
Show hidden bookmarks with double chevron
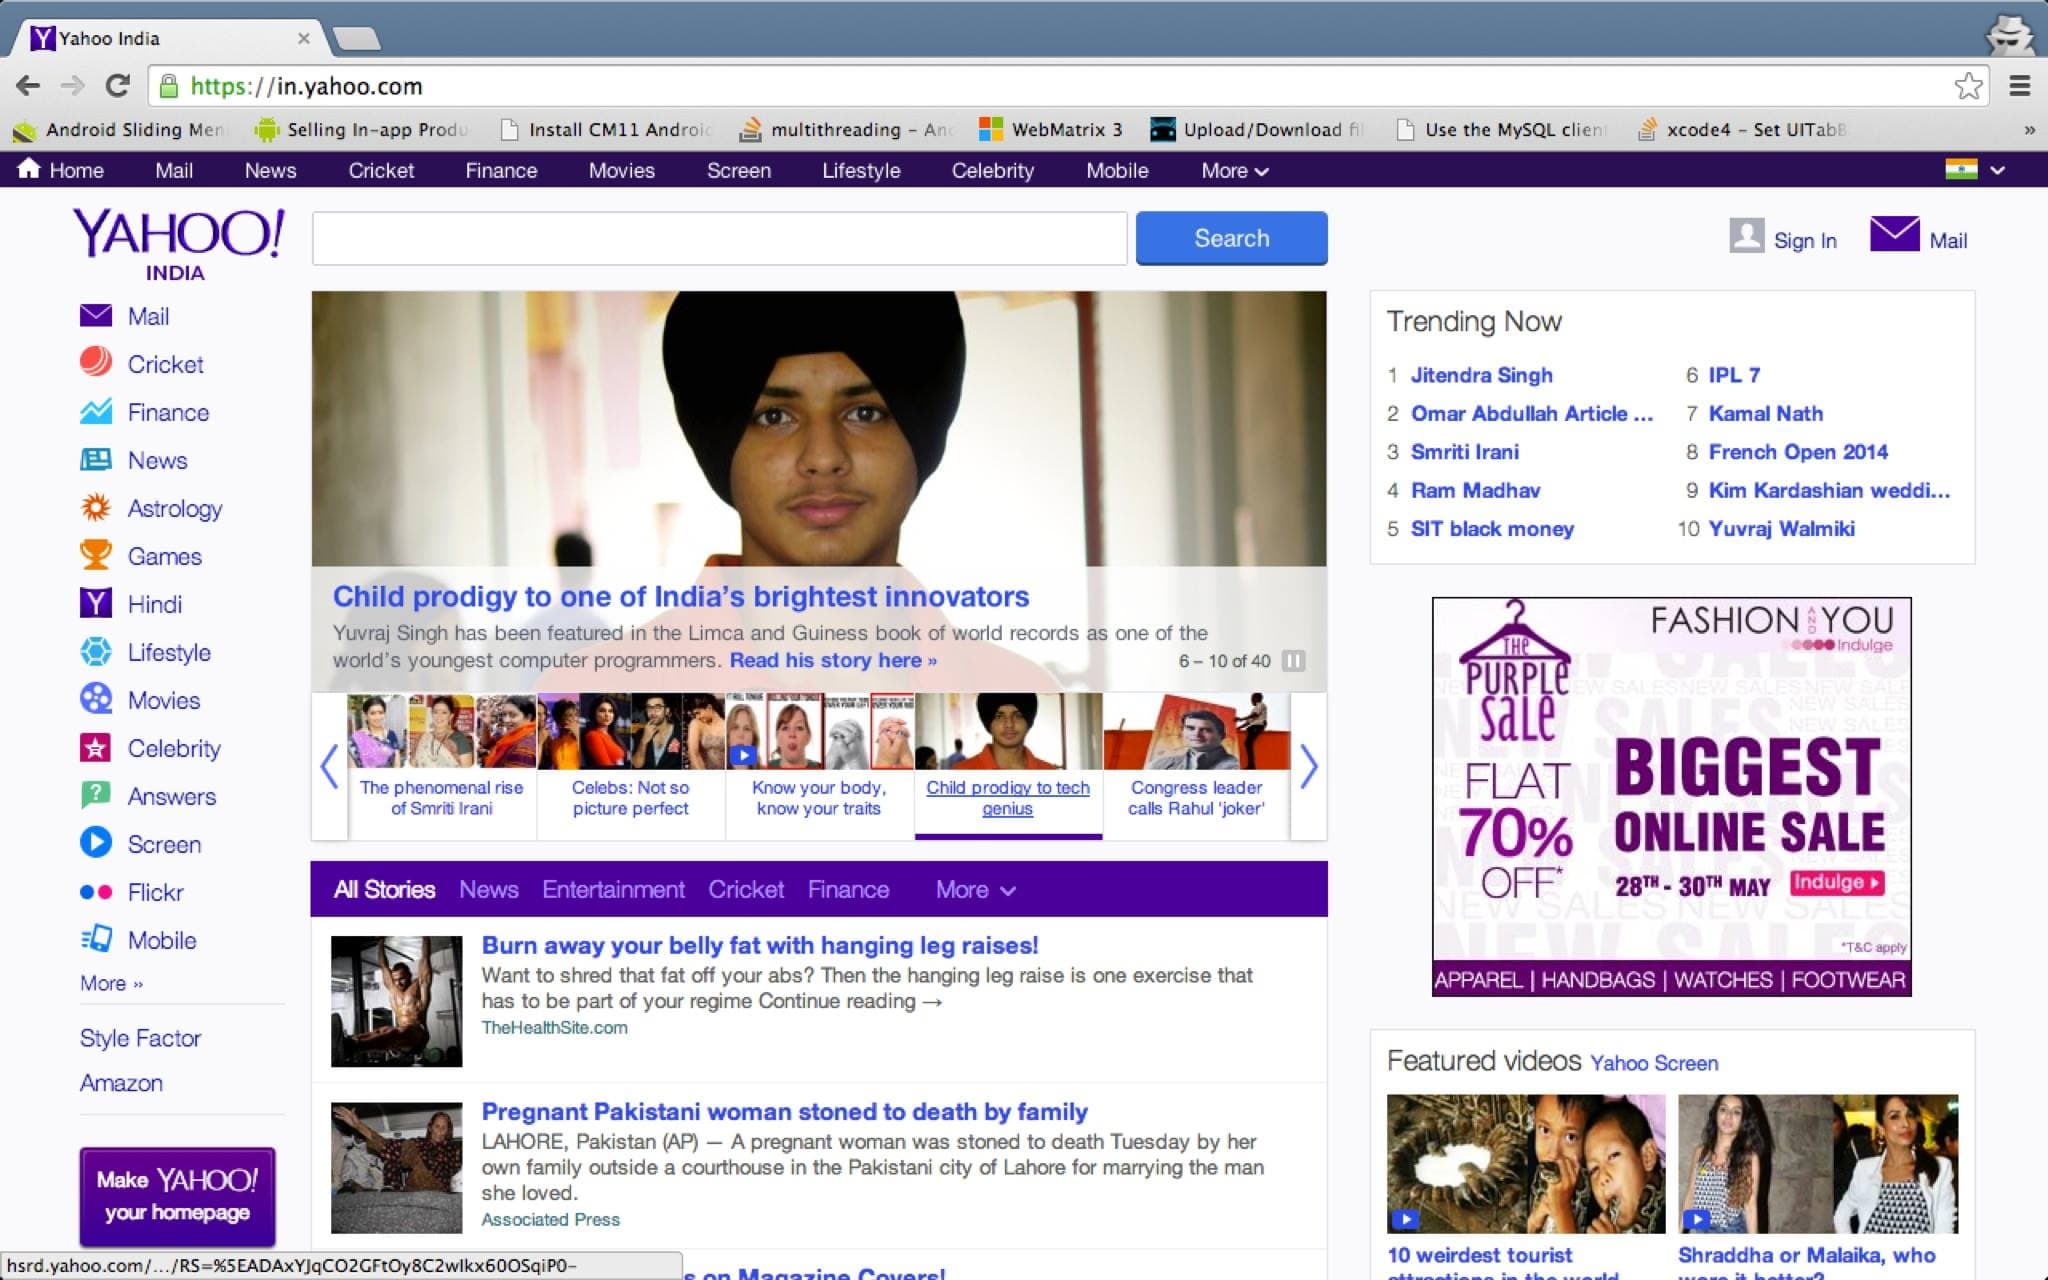point(2029,130)
